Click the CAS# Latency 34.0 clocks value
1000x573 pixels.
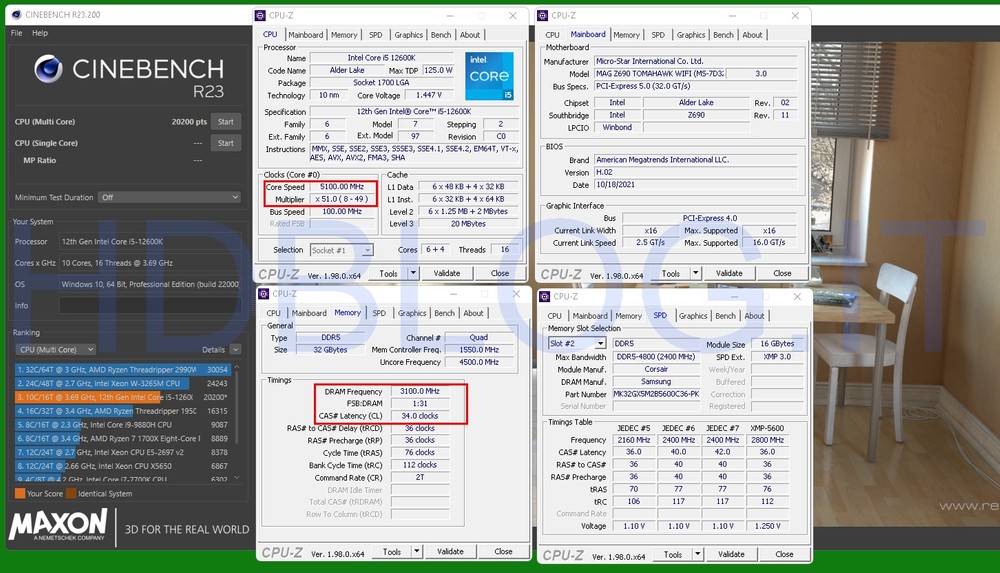coord(420,415)
